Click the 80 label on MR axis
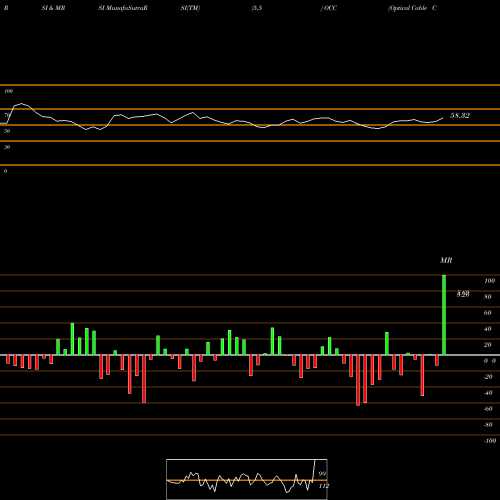 click(488, 297)
